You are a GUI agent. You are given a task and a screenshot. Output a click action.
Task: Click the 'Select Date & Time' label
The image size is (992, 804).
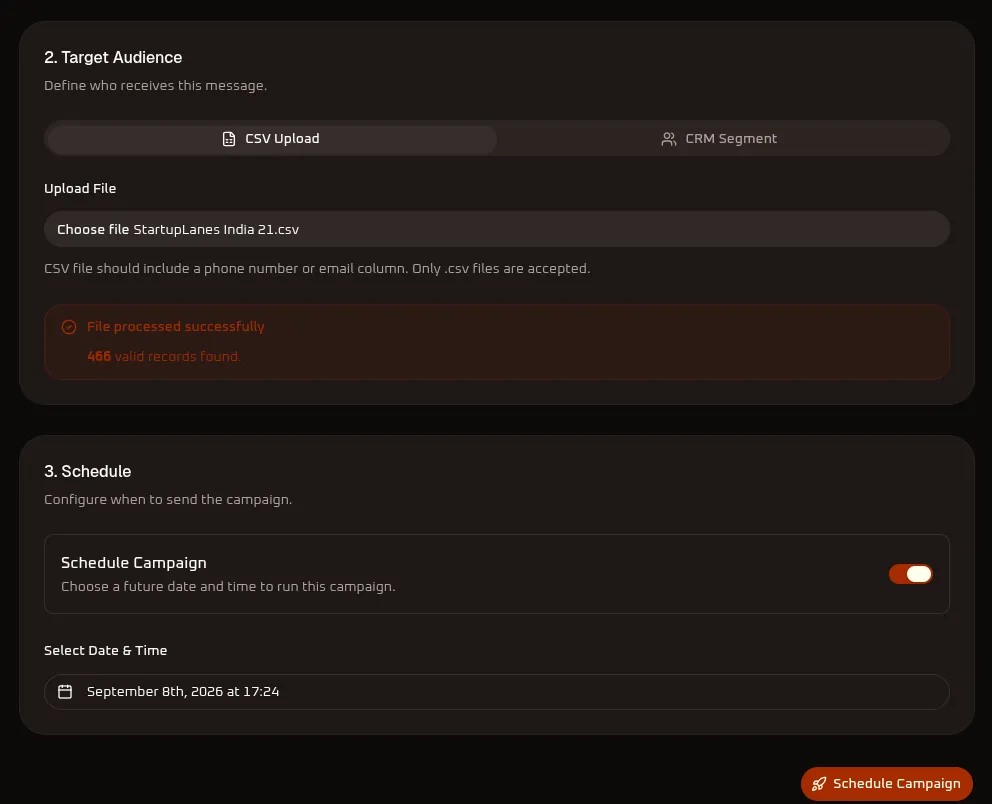[x=106, y=650]
